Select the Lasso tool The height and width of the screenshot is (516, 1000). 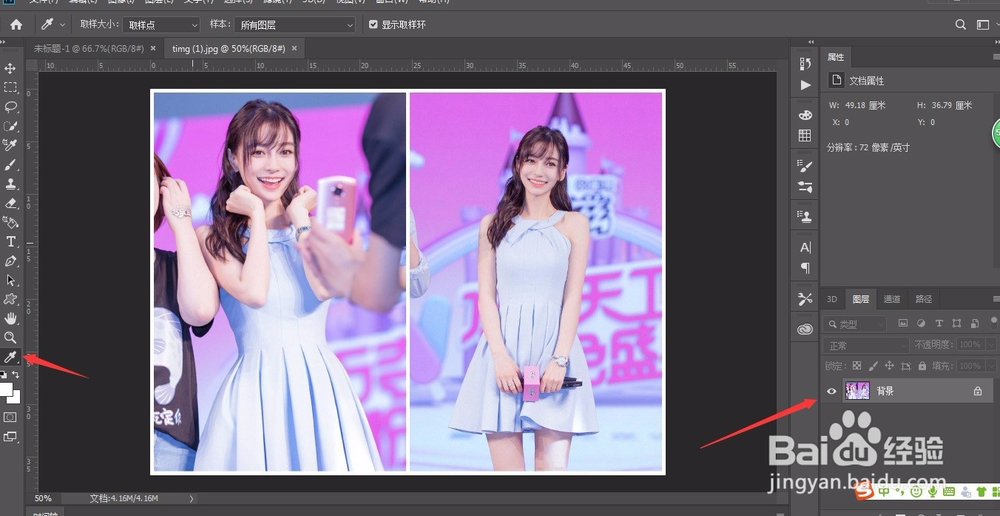10,107
